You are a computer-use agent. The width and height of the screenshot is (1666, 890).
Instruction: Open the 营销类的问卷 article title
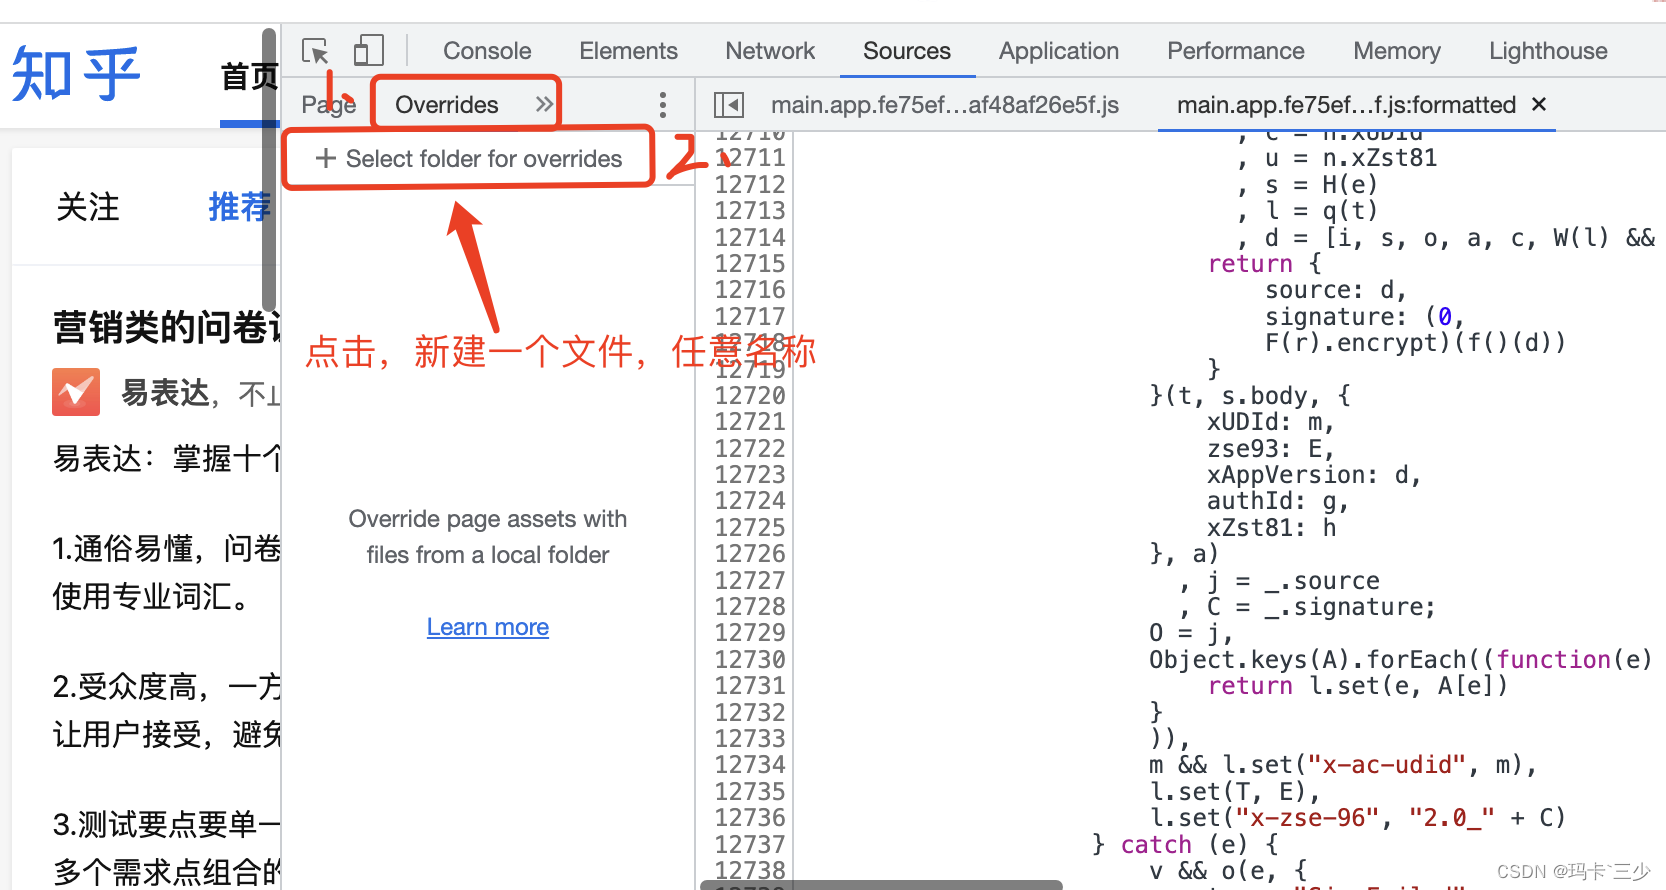click(x=167, y=327)
